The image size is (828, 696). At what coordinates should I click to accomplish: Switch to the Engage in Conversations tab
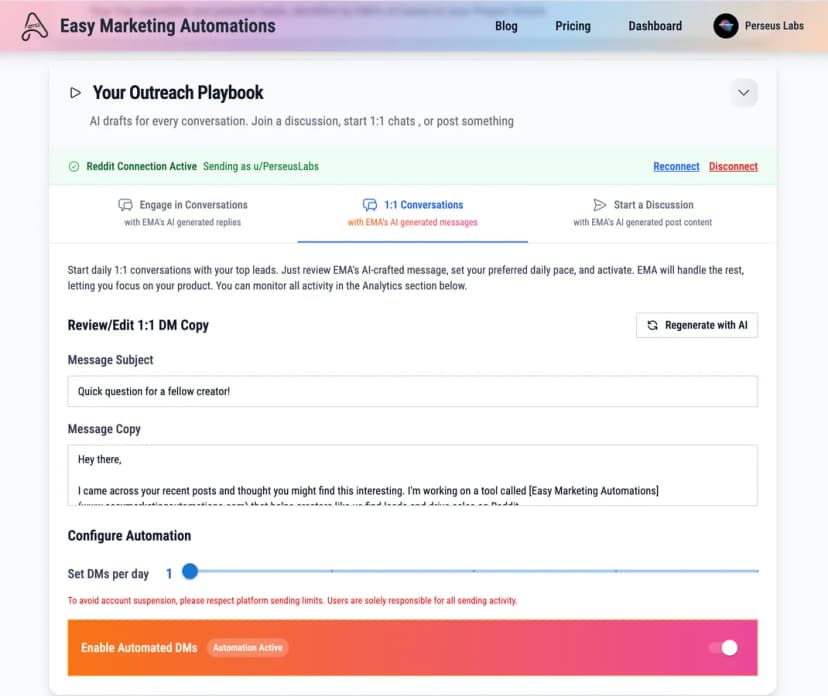pyautogui.click(x=183, y=213)
